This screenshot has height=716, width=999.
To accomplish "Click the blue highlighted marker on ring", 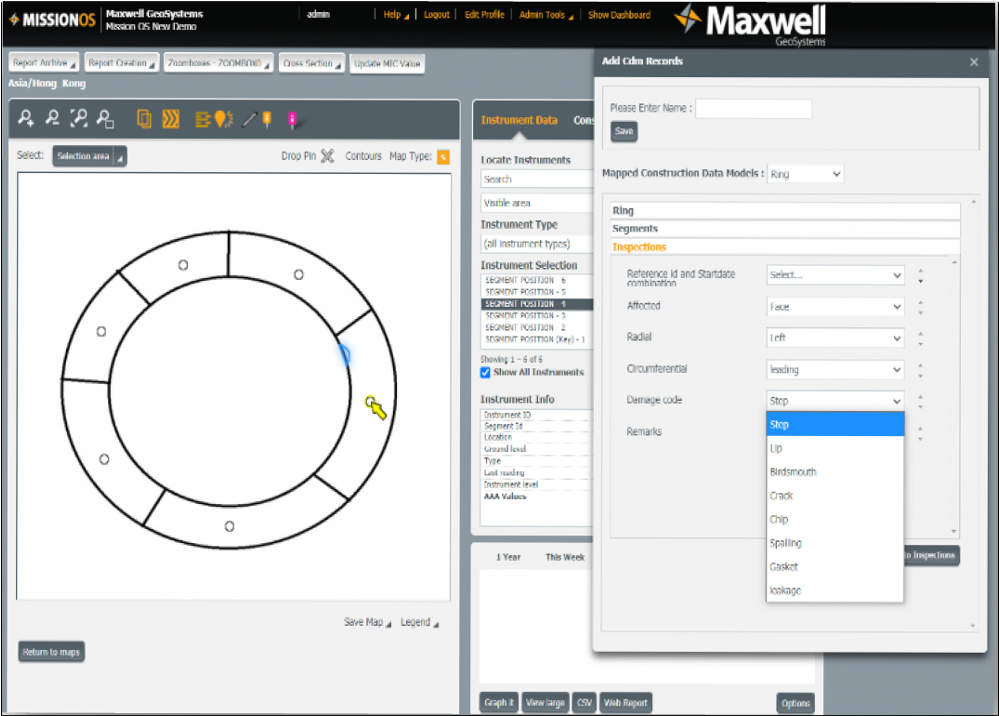I will click(345, 354).
